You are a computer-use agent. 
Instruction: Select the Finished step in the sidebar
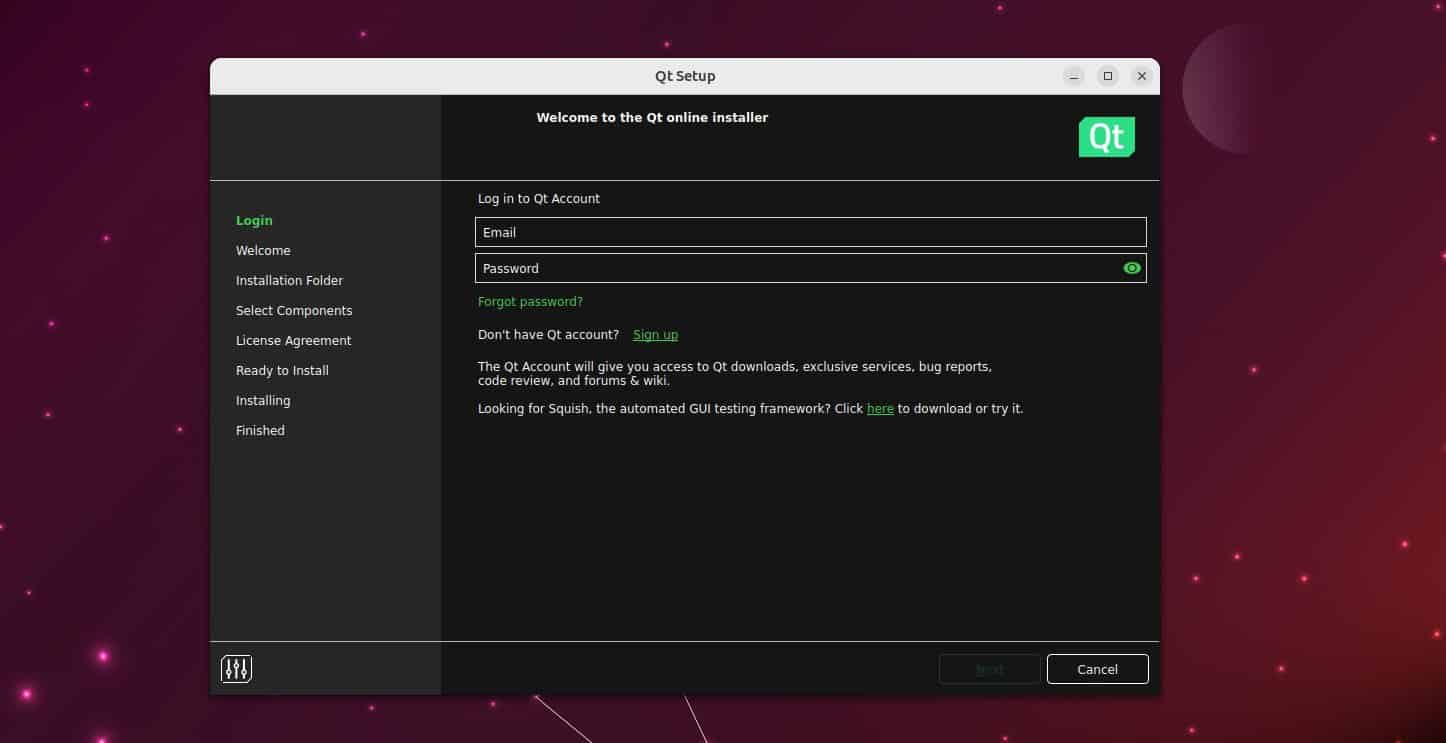tap(260, 430)
